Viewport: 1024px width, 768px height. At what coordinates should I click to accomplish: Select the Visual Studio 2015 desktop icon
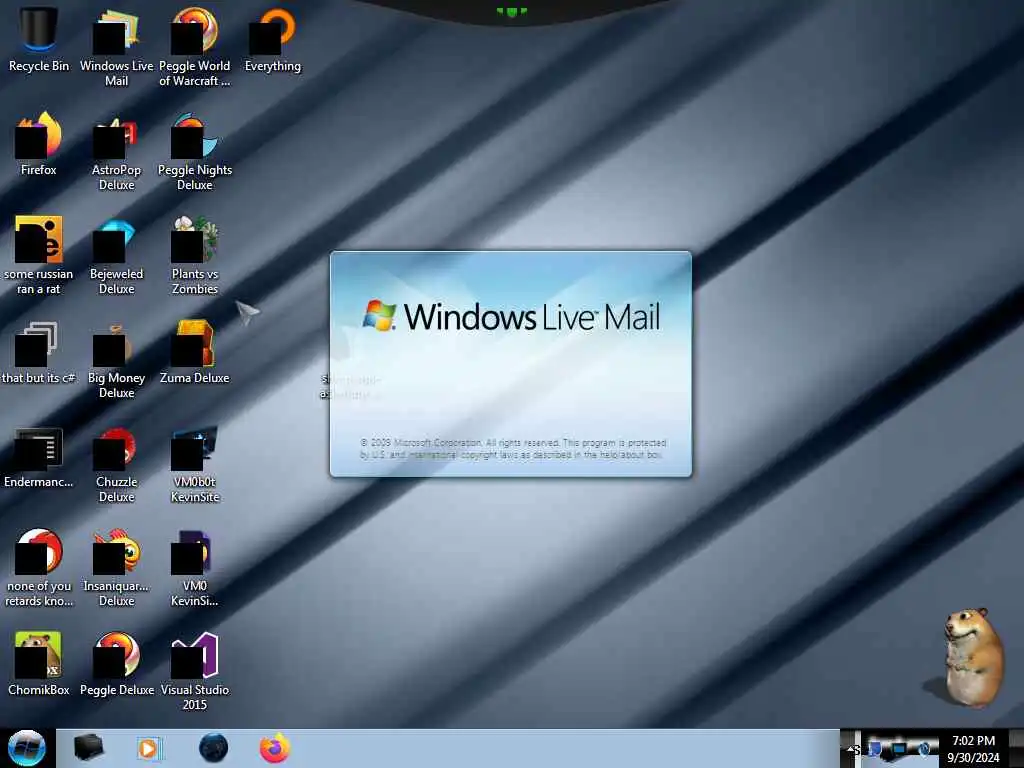tap(195, 671)
